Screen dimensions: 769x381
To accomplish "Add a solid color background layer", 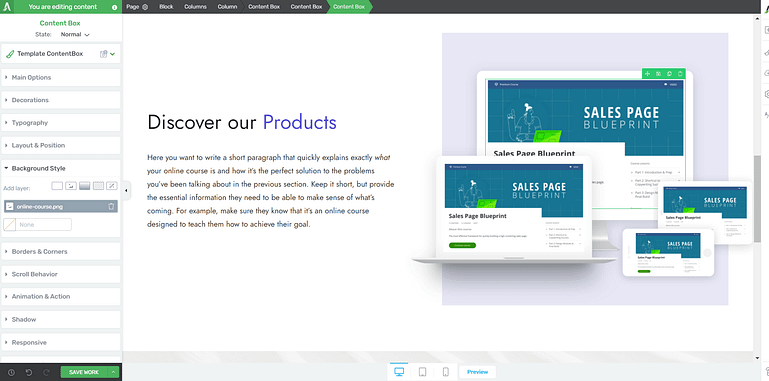I will click(57, 186).
